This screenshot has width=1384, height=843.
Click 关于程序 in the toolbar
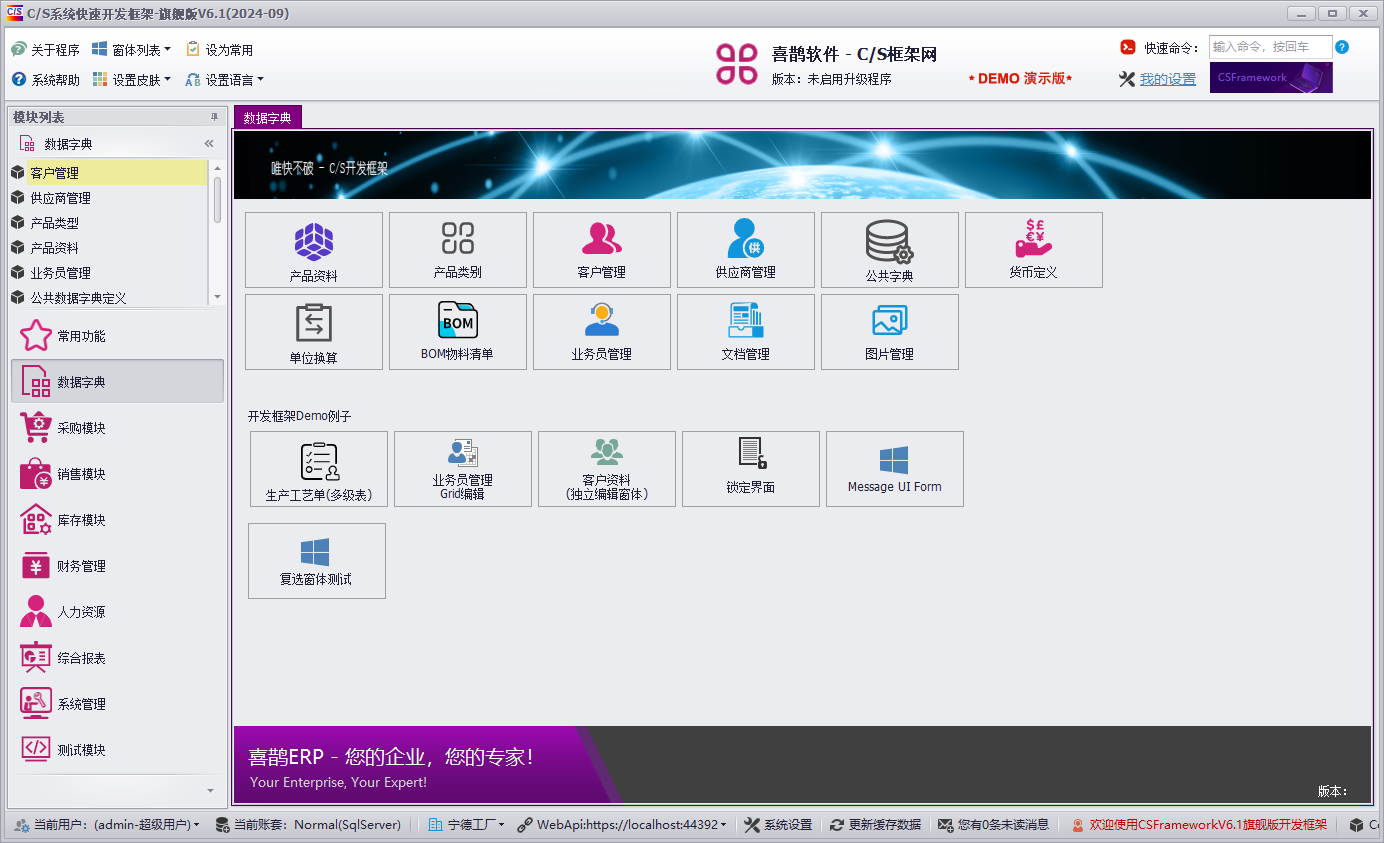pyautogui.click(x=45, y=50)
